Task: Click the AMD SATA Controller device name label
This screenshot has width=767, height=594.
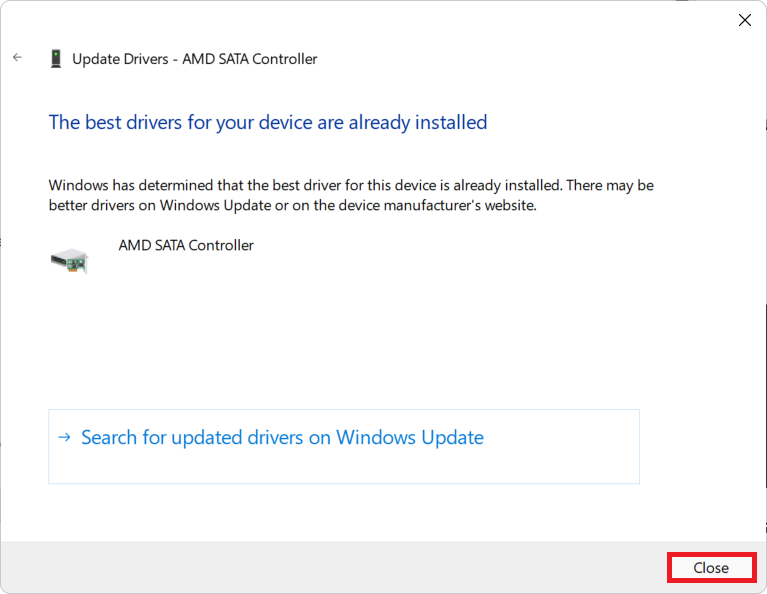Action: coord(186,245)
